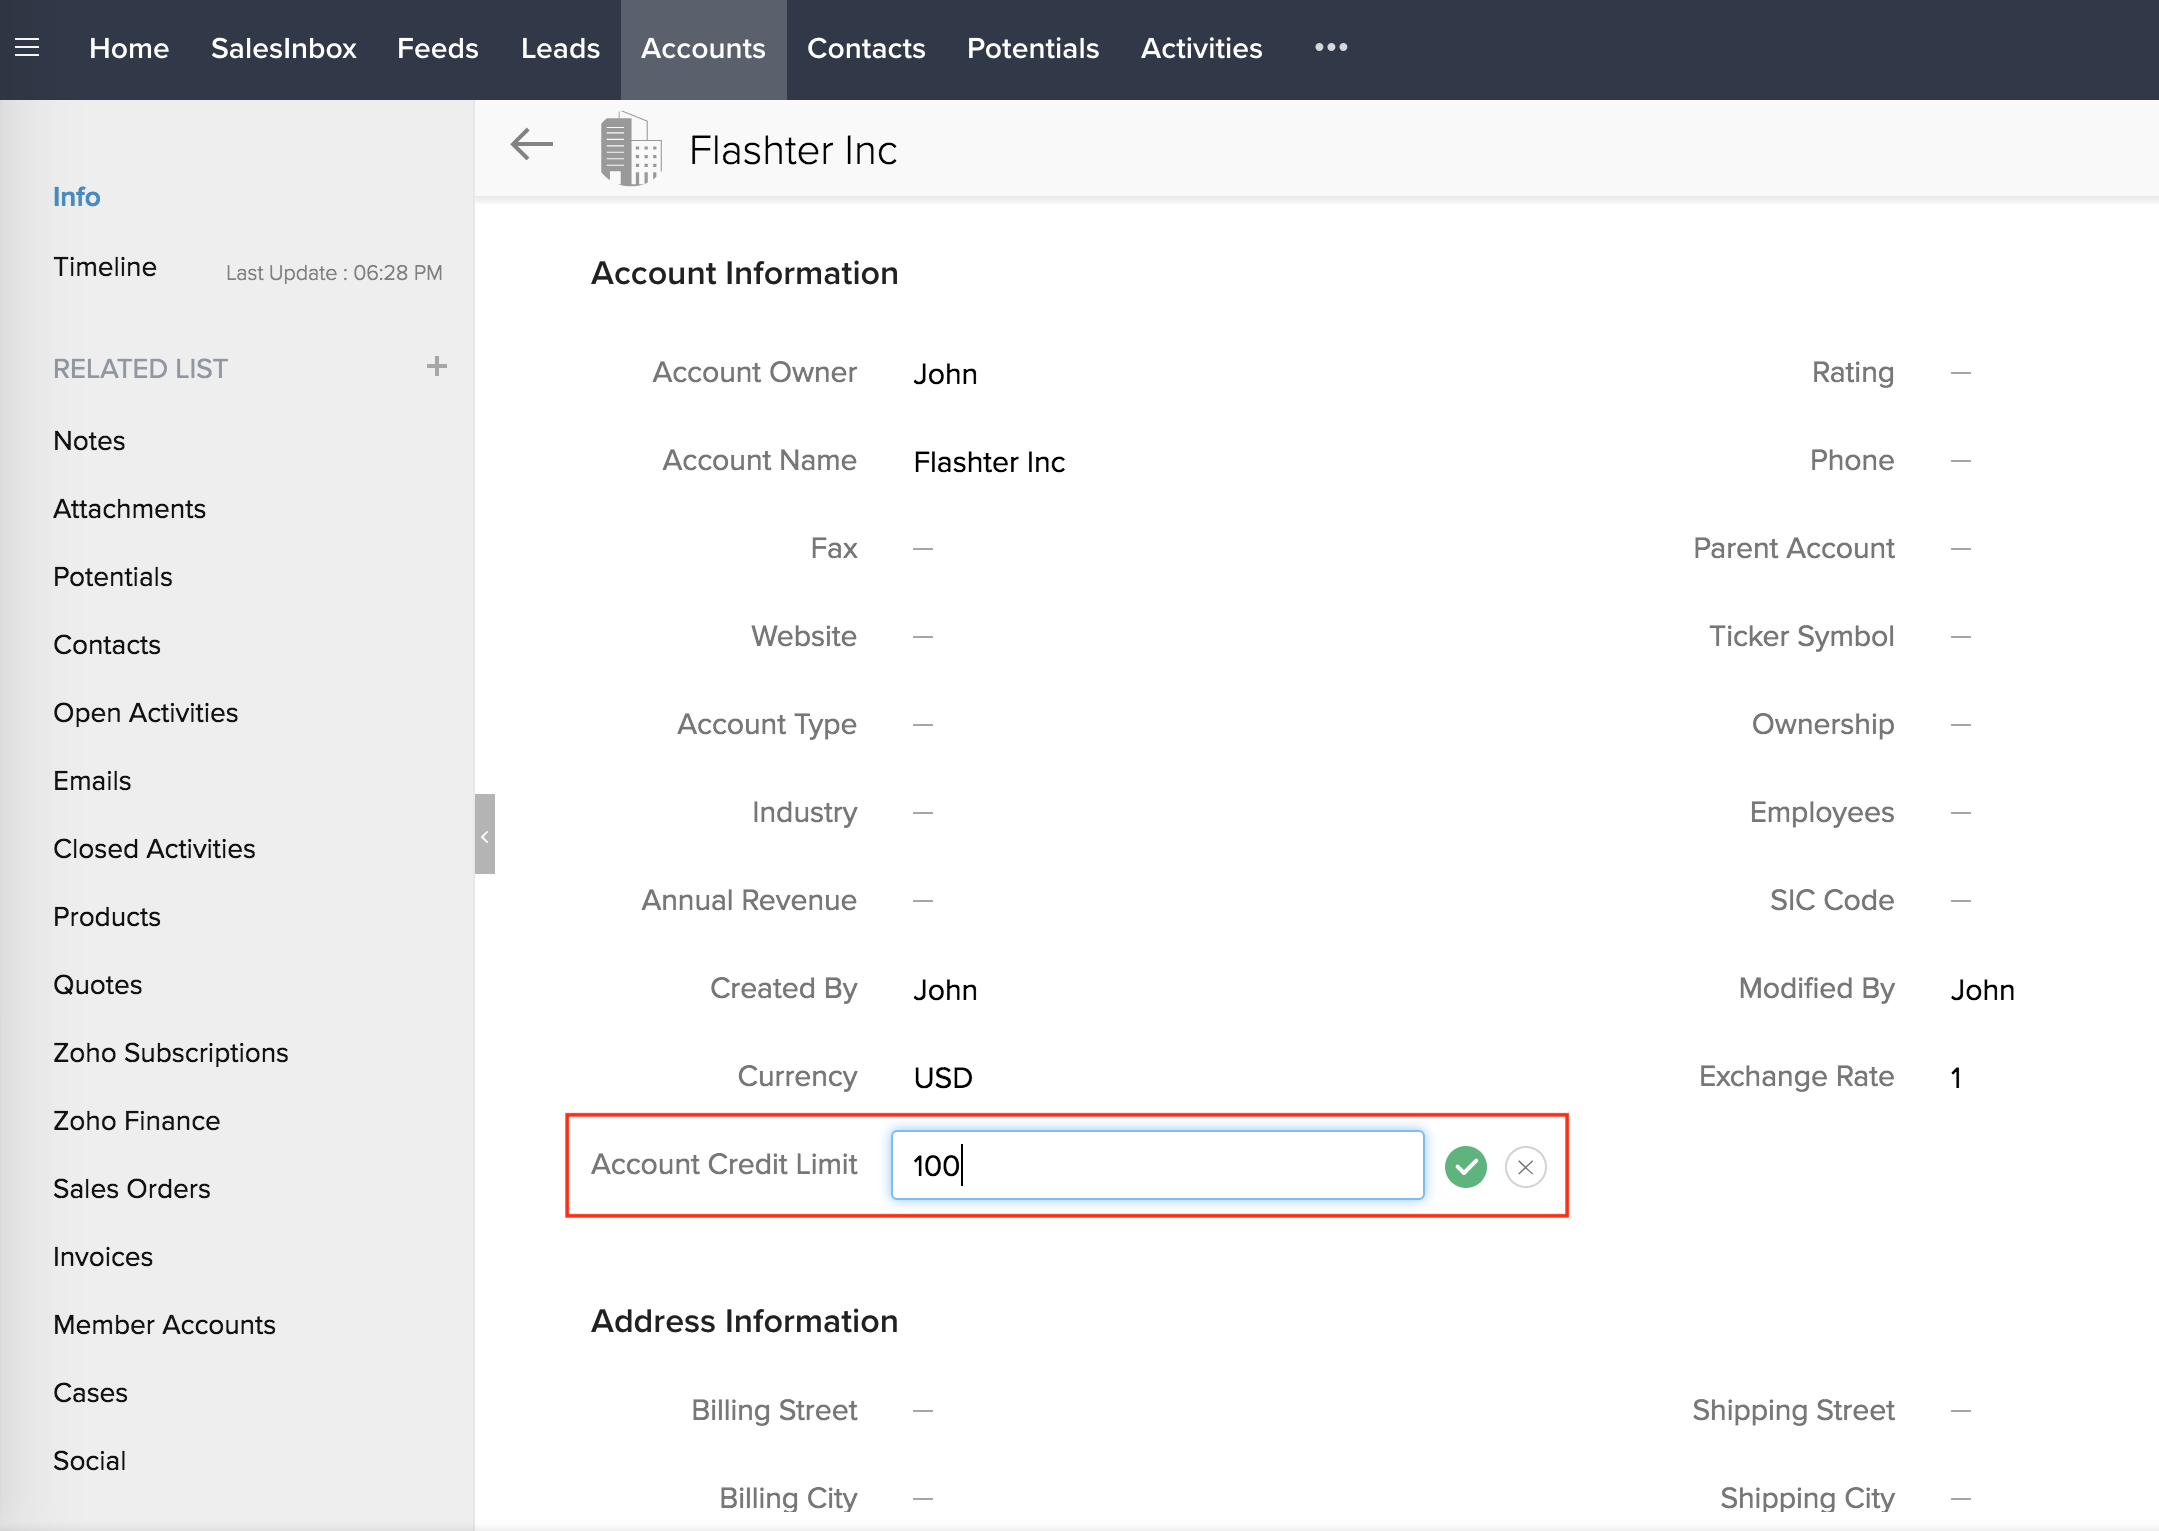Viewport: 2159px width, 1531px height.
Task: Click the back arrow icon
Action: coord(531,145)
